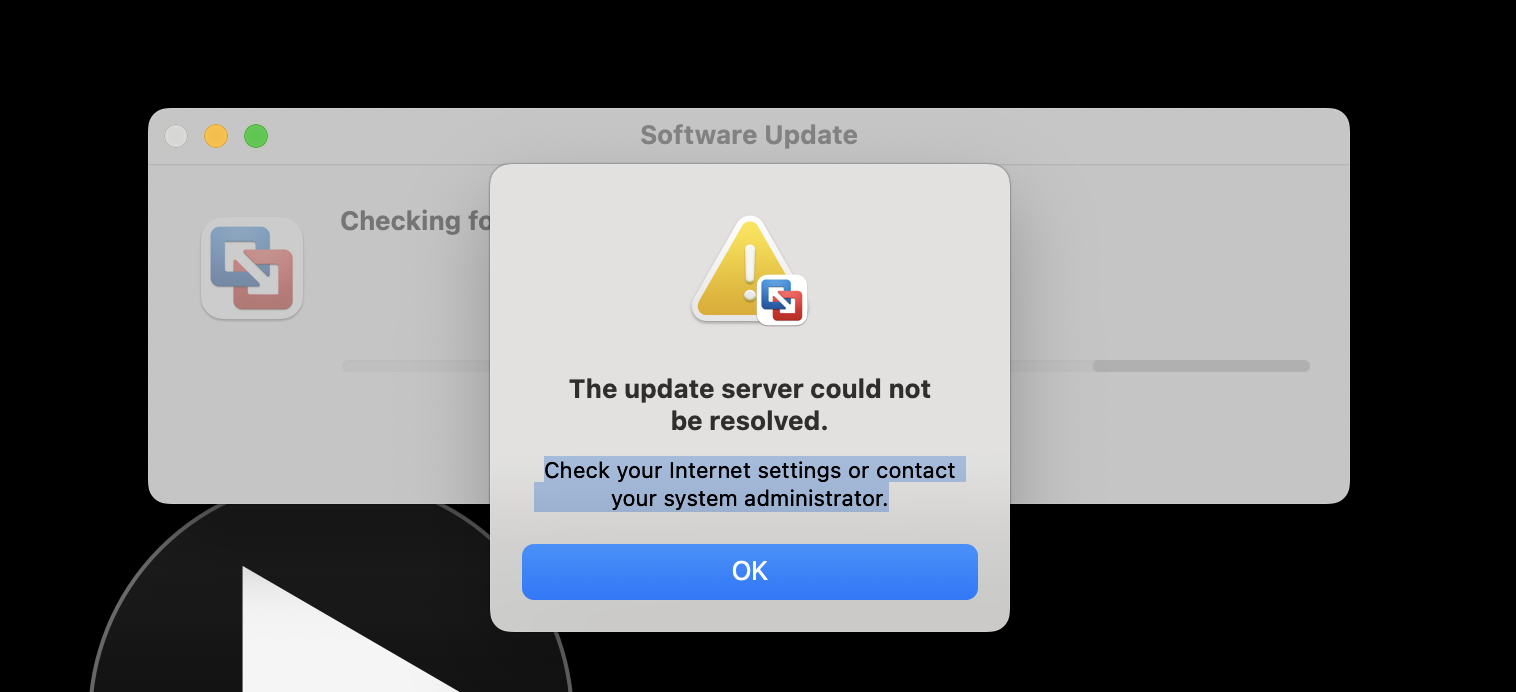Close the Software Update window
Image resolution: width=1516 pixels, height=692 pixels.
(x=176, y=136)
